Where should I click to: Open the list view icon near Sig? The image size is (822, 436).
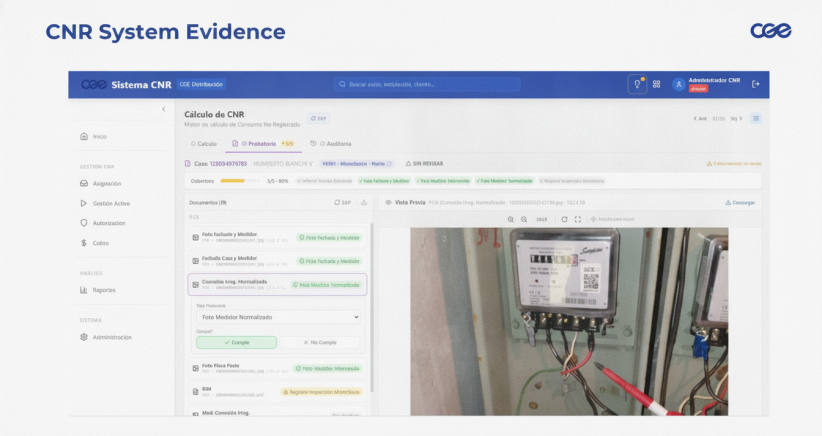point(755,118)
